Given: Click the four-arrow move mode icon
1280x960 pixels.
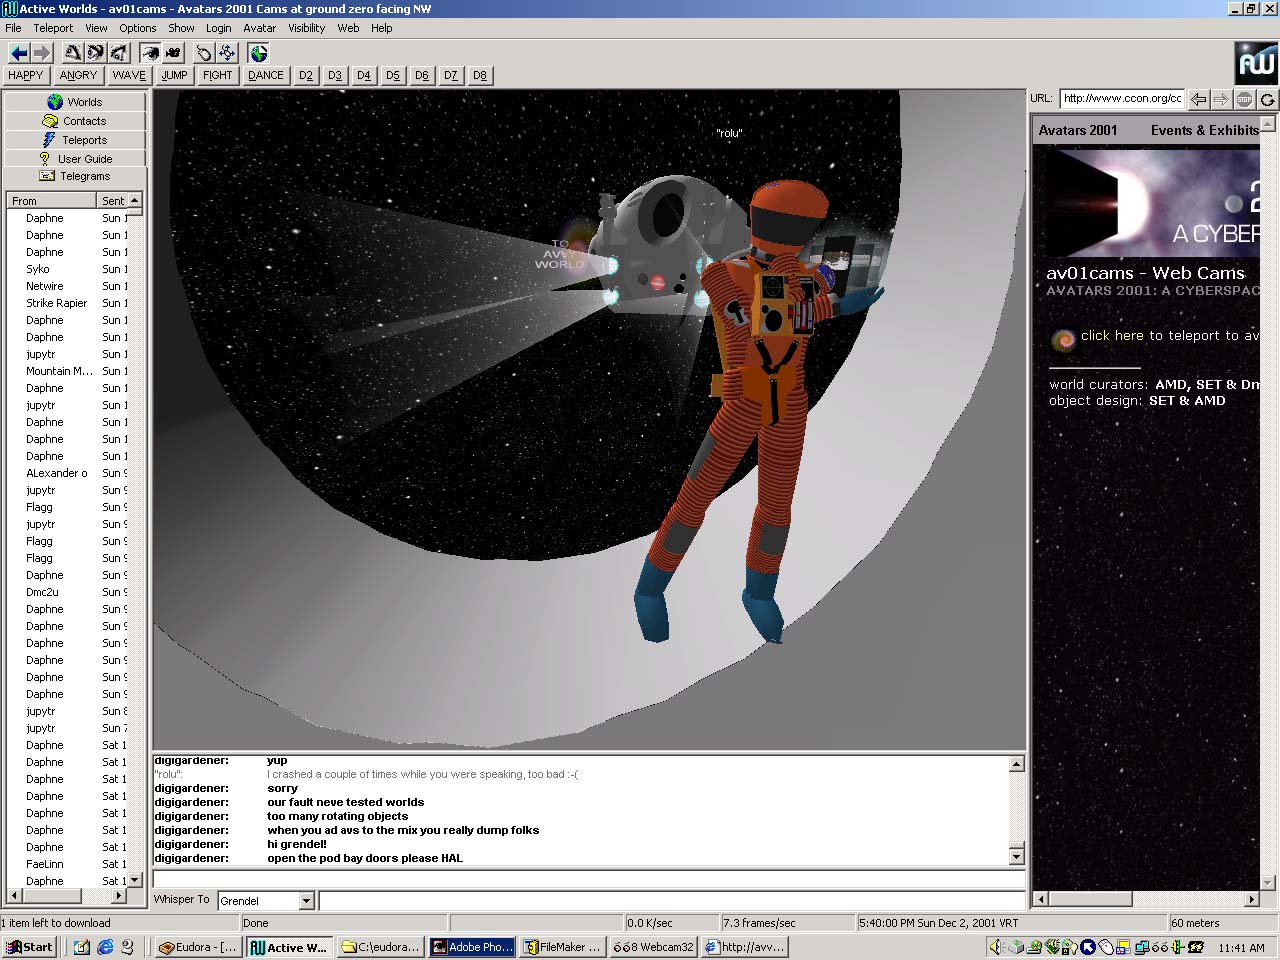Looking at the screenshot, I should click(x=227, y=53).
